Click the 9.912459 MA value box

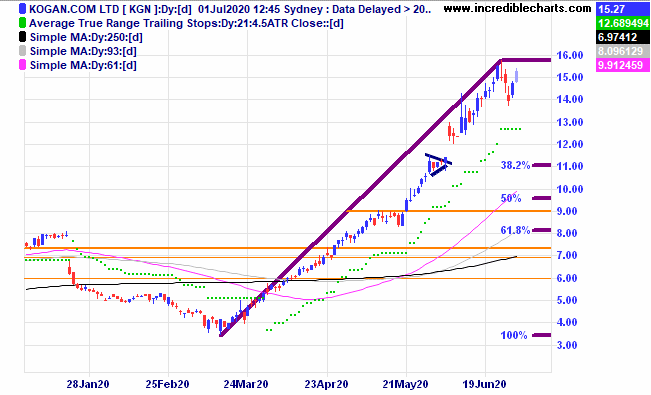(622, 65)
